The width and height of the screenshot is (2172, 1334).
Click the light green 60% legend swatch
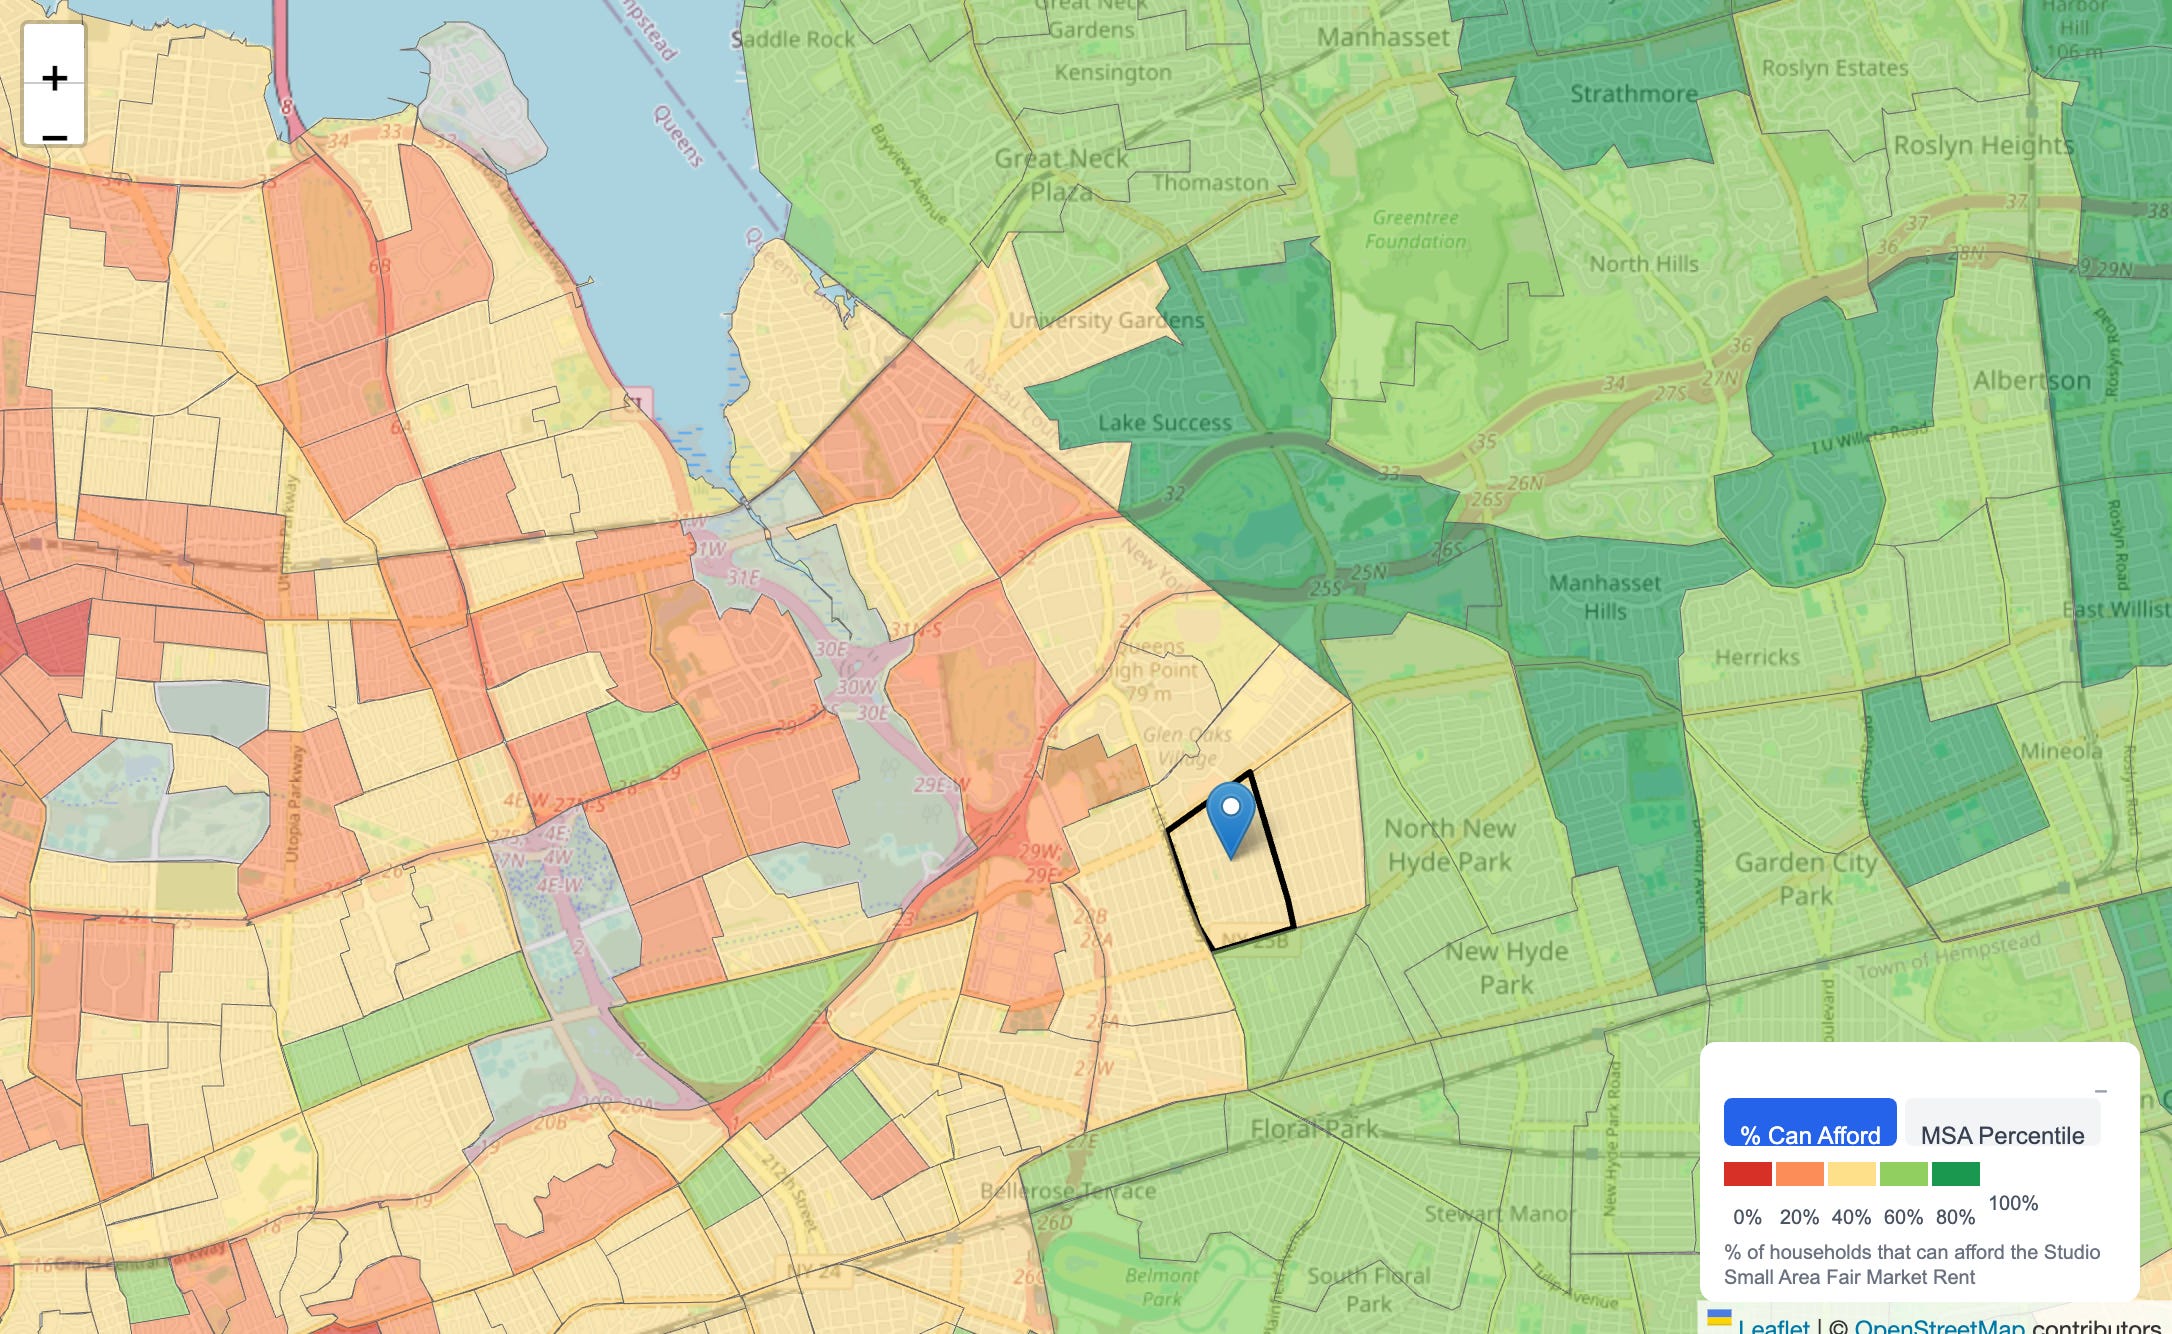coord(1903,1173)
